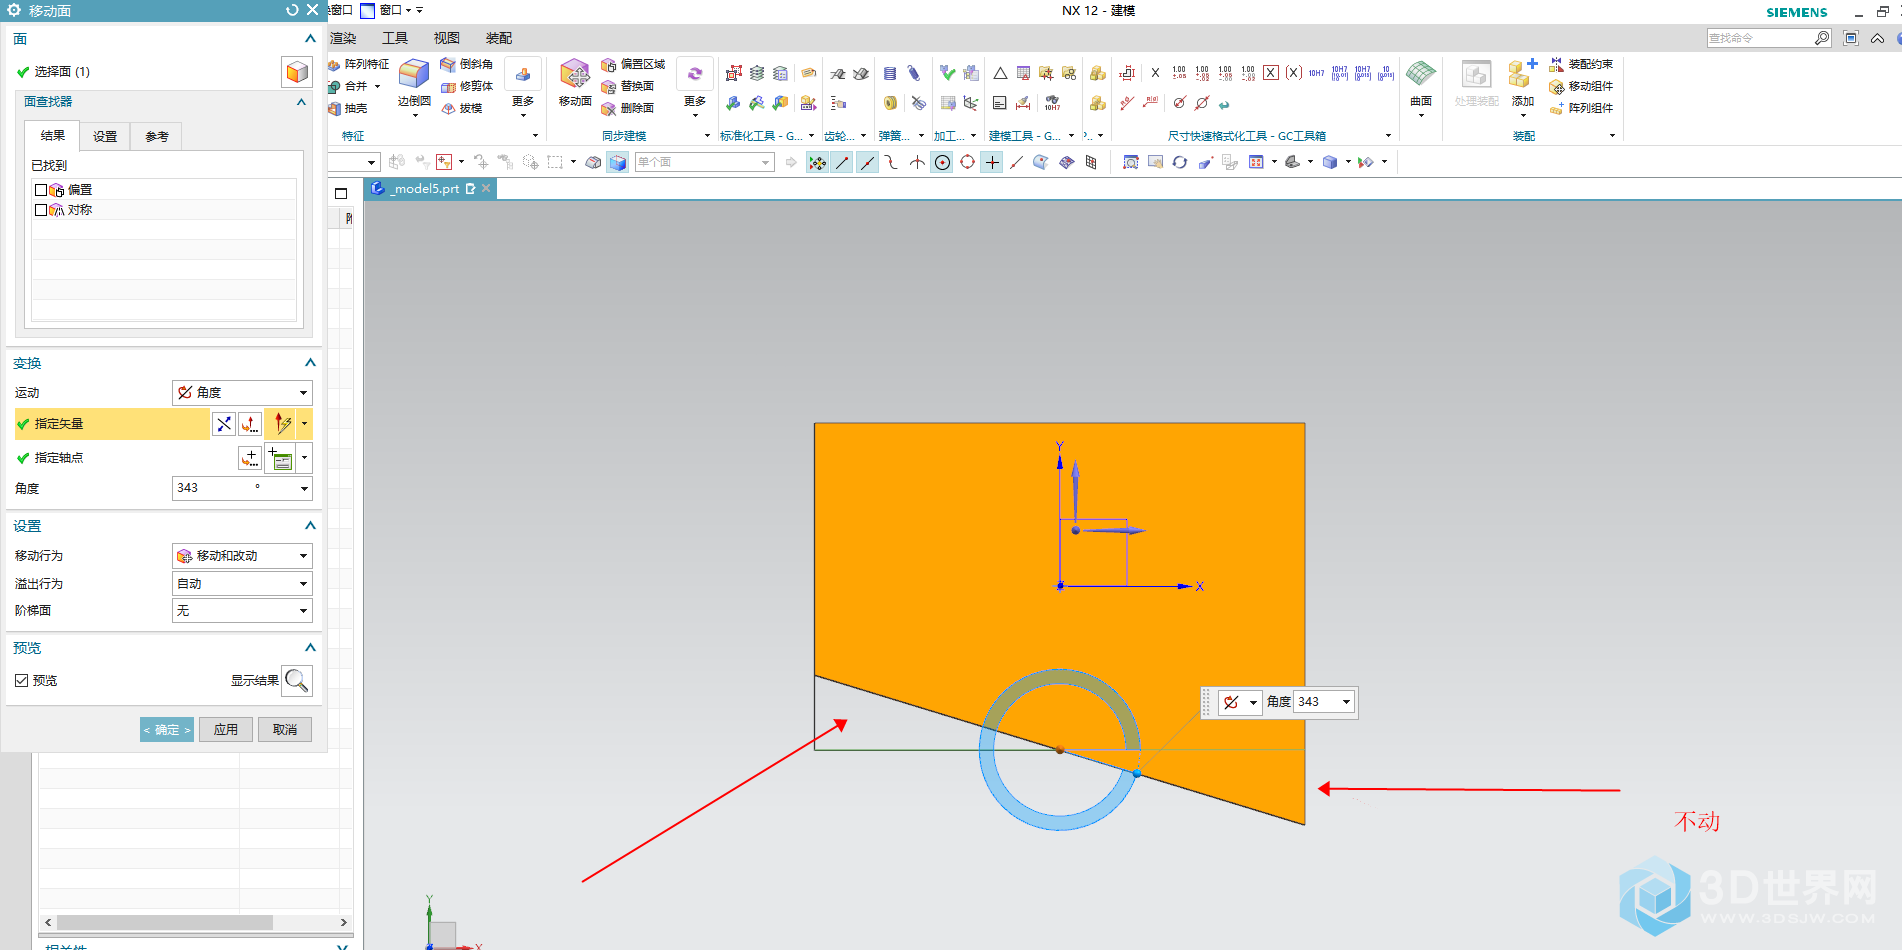Select the 拔模 draft tool
The image size is (1902, 950).
point(462,108)
